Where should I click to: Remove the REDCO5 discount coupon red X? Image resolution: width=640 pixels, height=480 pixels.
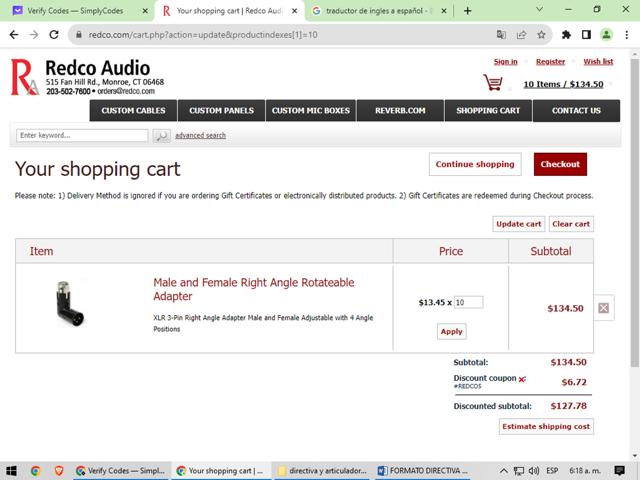point(522,379)
